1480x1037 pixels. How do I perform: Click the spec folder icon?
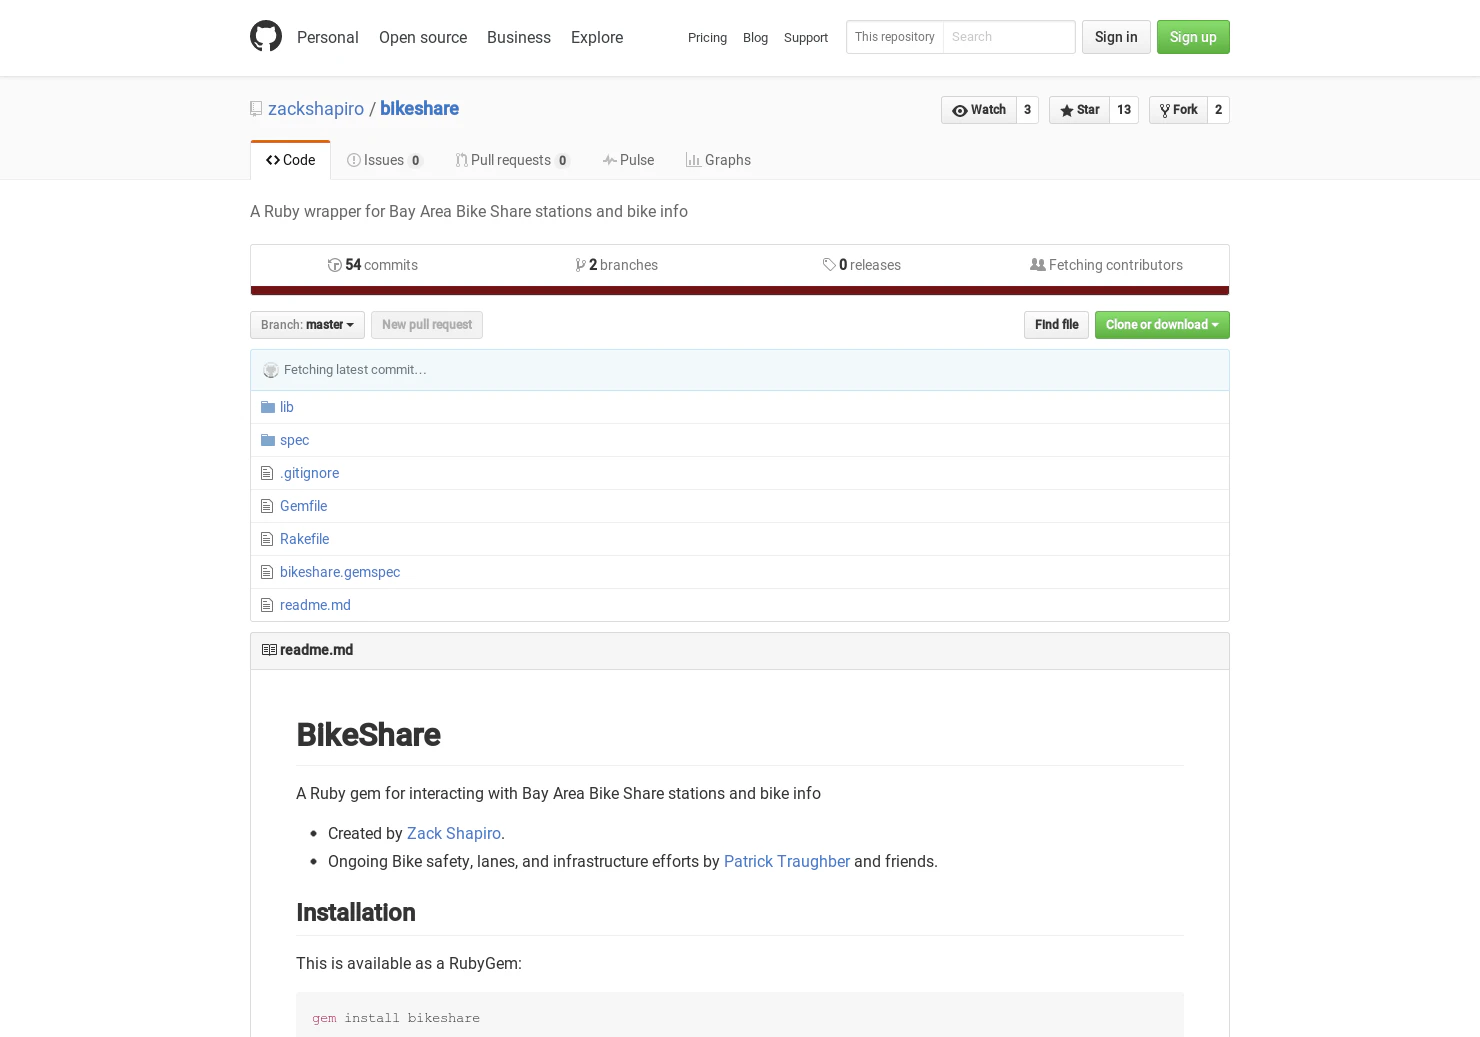268,440
